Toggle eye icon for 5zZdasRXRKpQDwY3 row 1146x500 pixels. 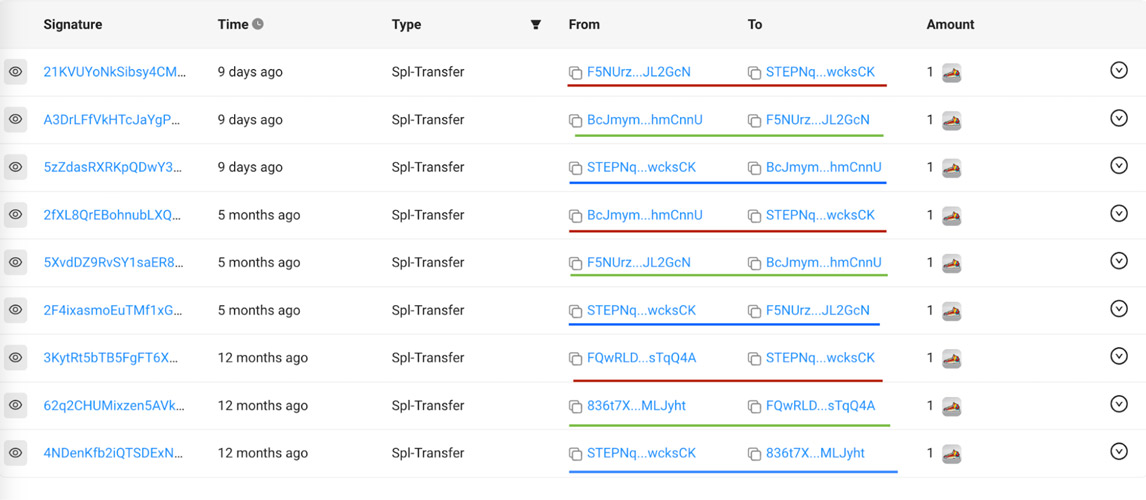[15, 167]
